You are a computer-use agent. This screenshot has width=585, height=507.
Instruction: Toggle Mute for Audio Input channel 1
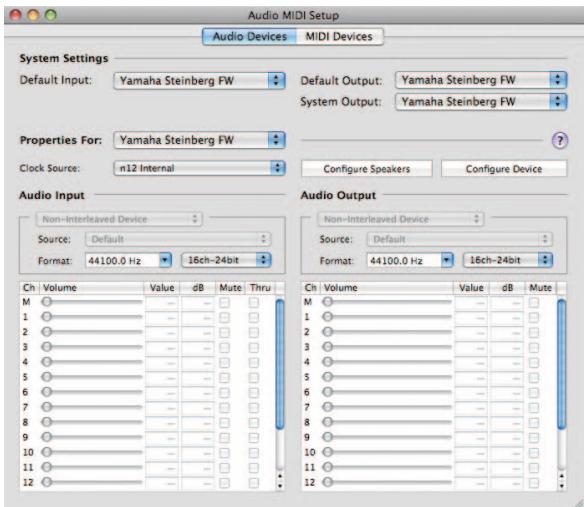[x=224, y=317]
